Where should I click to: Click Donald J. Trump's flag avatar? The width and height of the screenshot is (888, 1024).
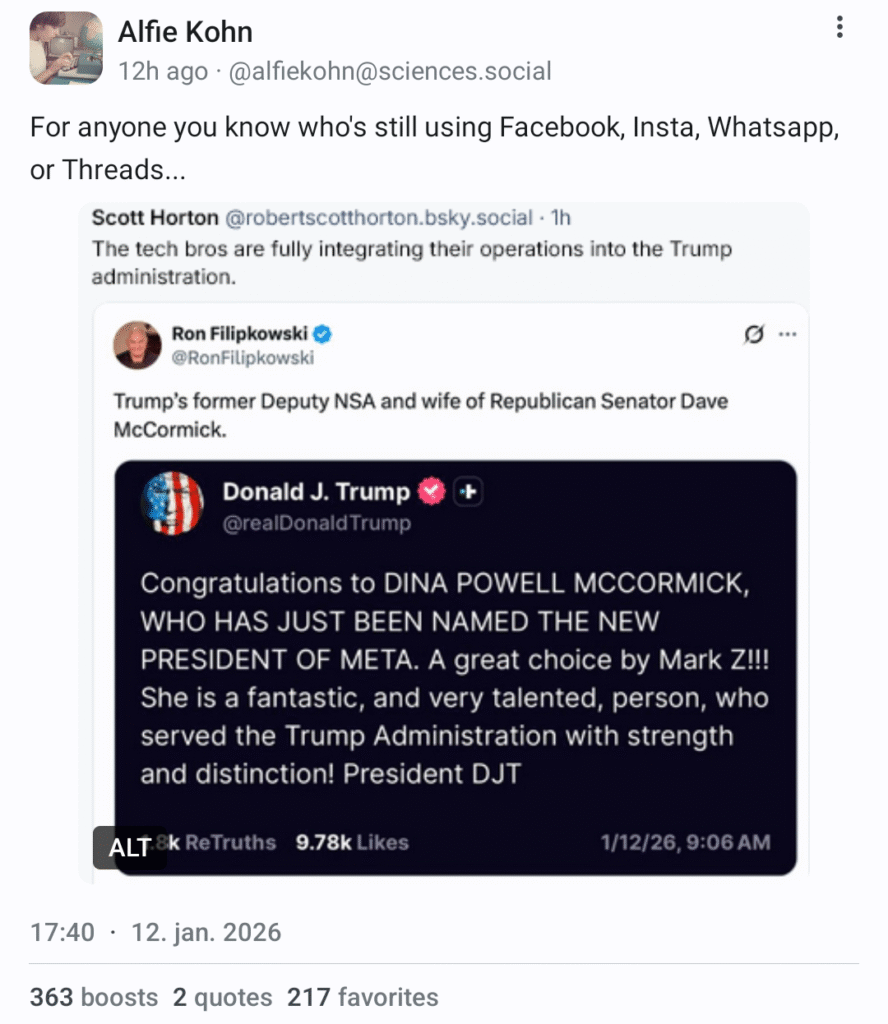[174, 503]
